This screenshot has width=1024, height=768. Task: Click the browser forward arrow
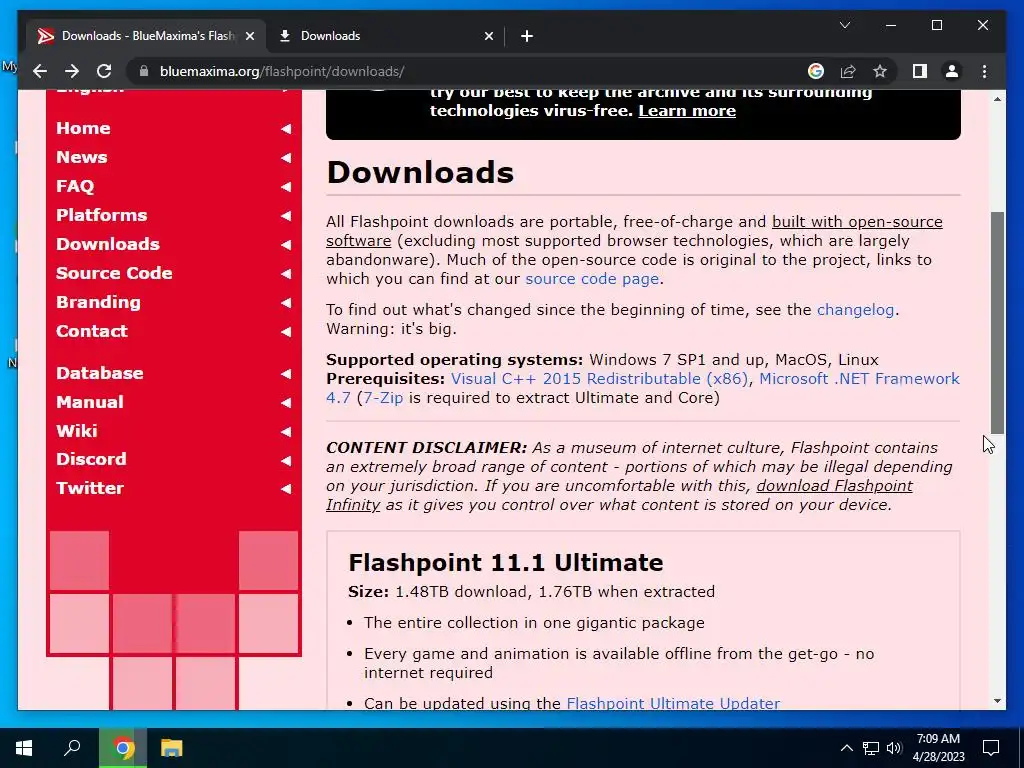[72, 71]
